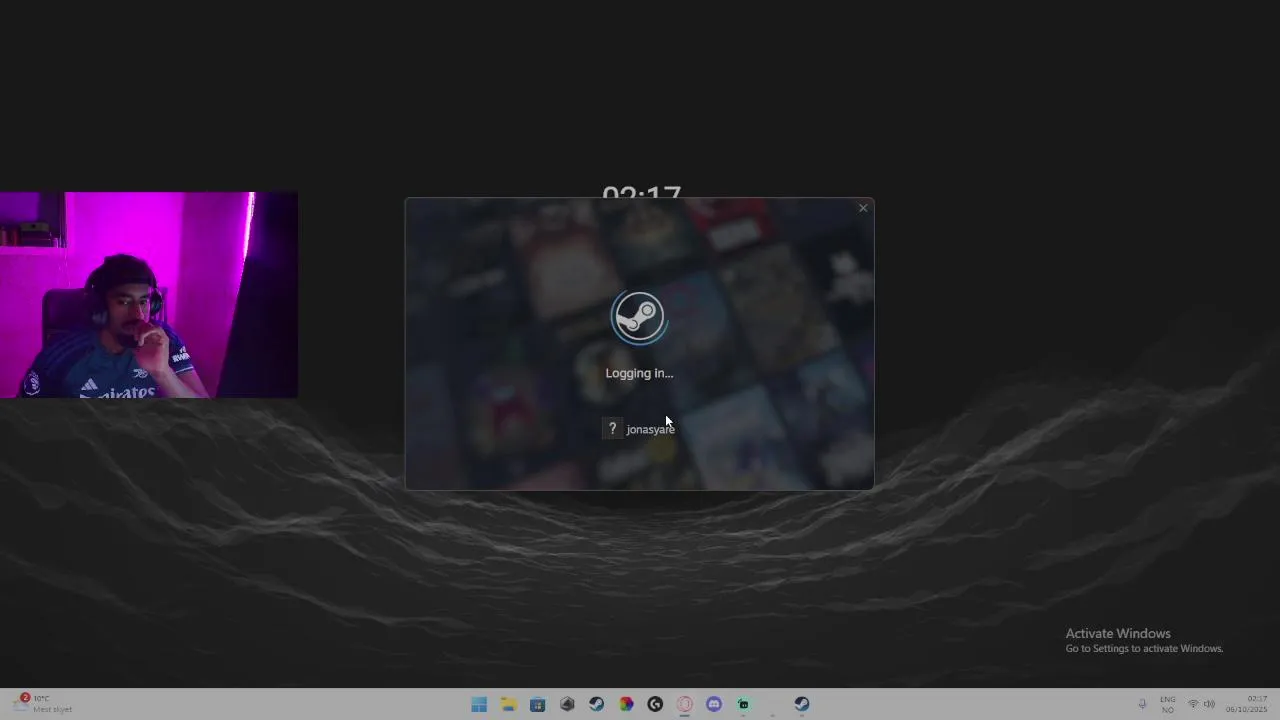Viewport: 1280px width, 720px height.
Task: Open Discord from the taskbar
Action: (x=714, y=704)
